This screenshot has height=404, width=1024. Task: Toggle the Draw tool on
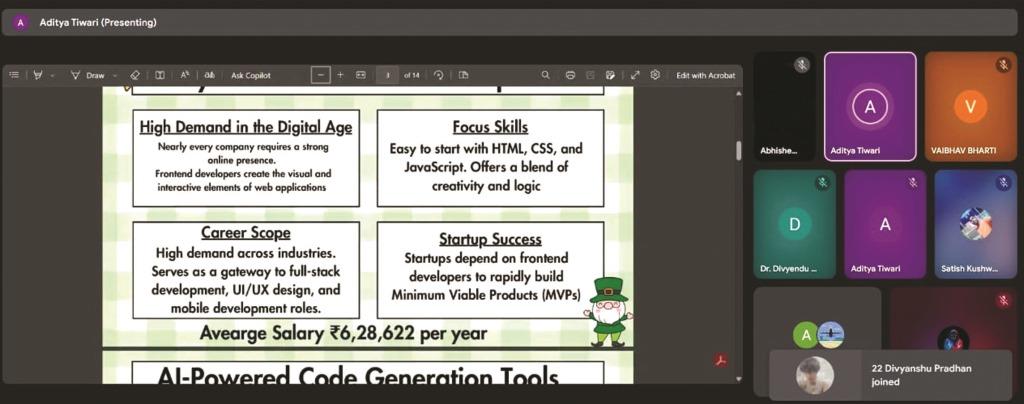88,75
